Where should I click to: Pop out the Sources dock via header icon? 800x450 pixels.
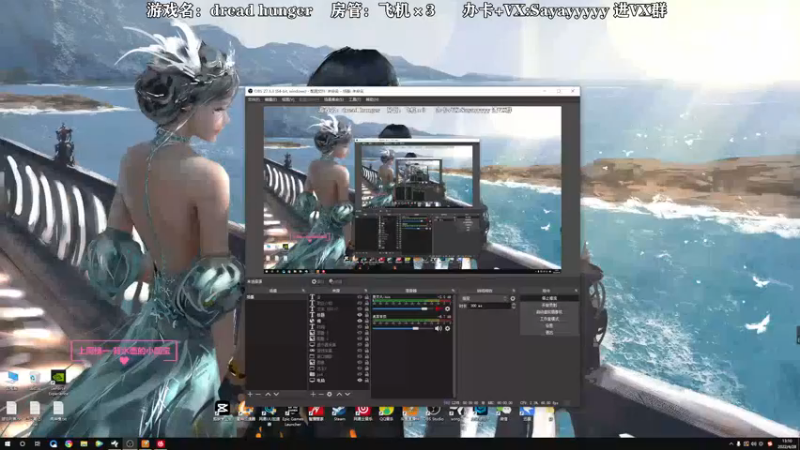point(365,291)
